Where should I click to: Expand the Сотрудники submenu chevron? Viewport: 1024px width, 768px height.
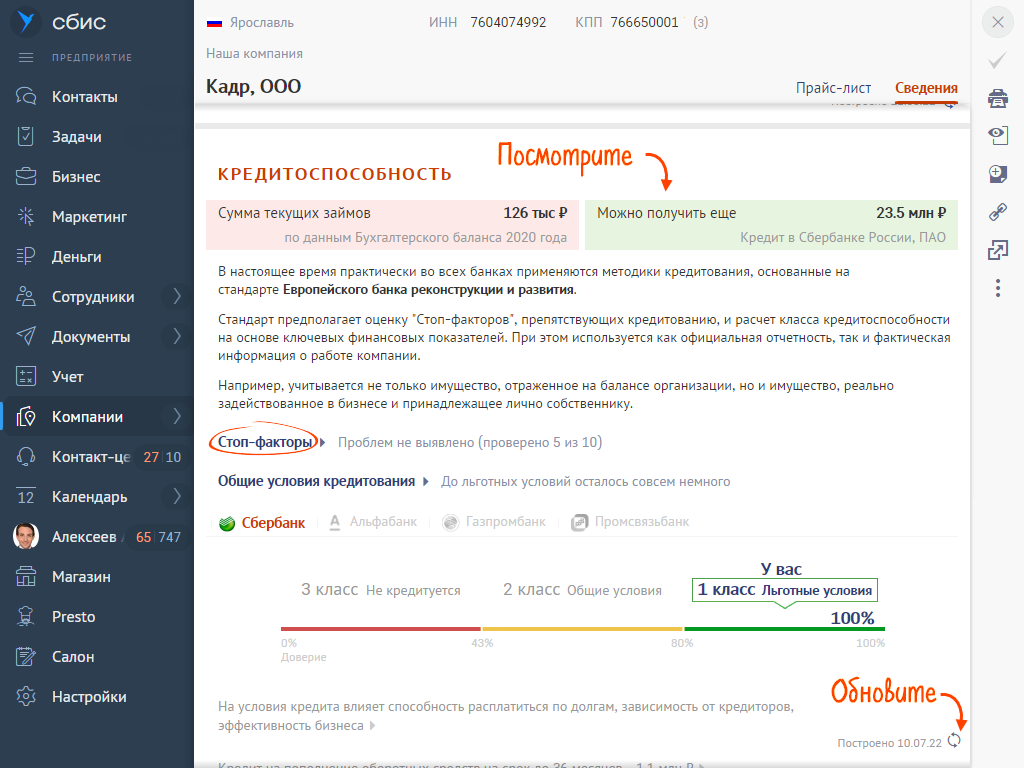tap(177, 296)
